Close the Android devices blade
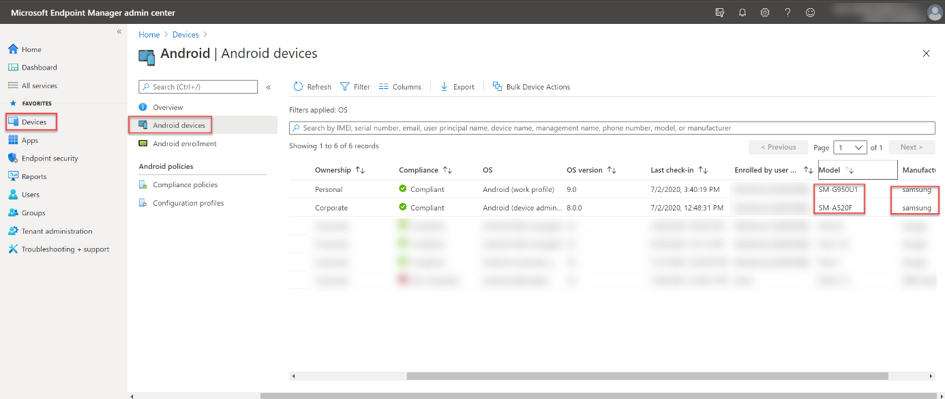Screen dimensions: 945x399 (926, 54)
